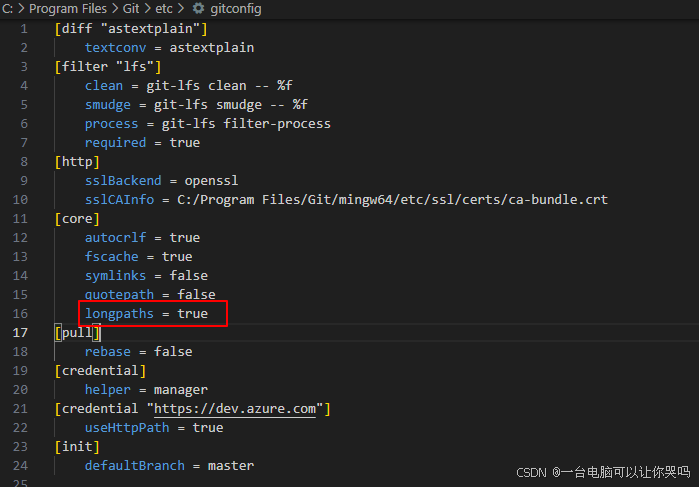The height and width of the screenshot is (487, 699).
Task: Click the 'autocrlf' key
Action: [115, 238]
